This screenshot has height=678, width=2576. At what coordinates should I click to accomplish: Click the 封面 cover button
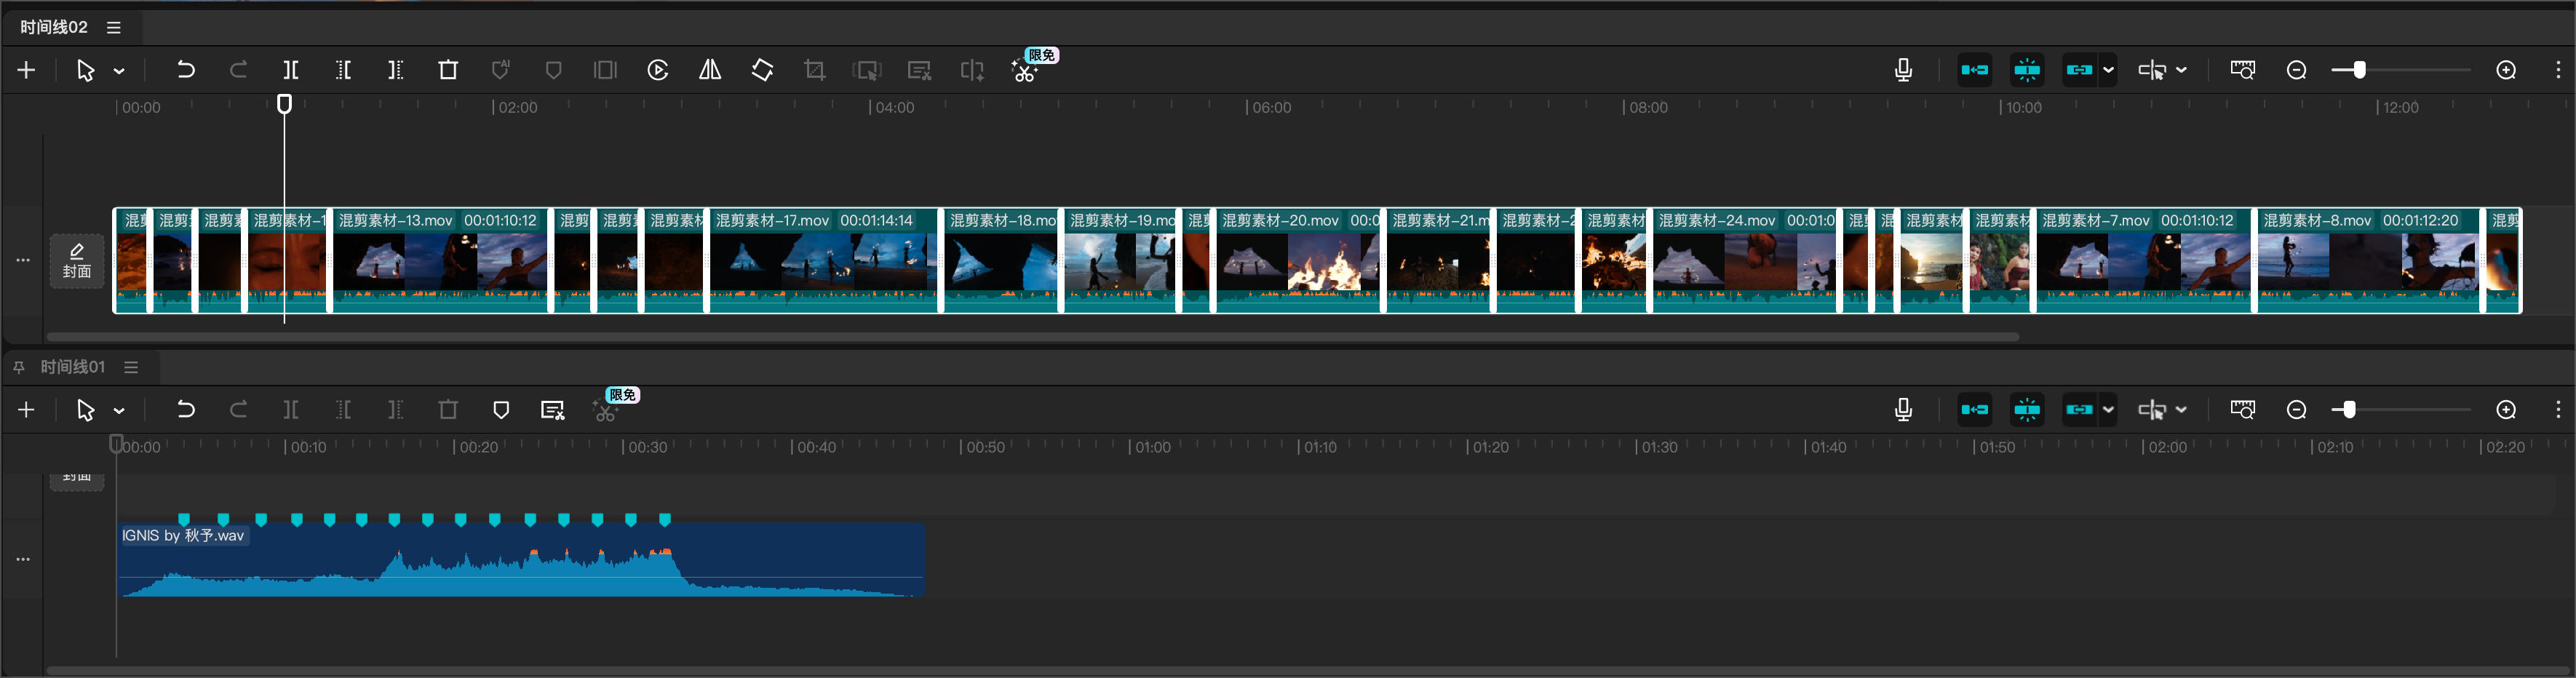pos(77,261)
